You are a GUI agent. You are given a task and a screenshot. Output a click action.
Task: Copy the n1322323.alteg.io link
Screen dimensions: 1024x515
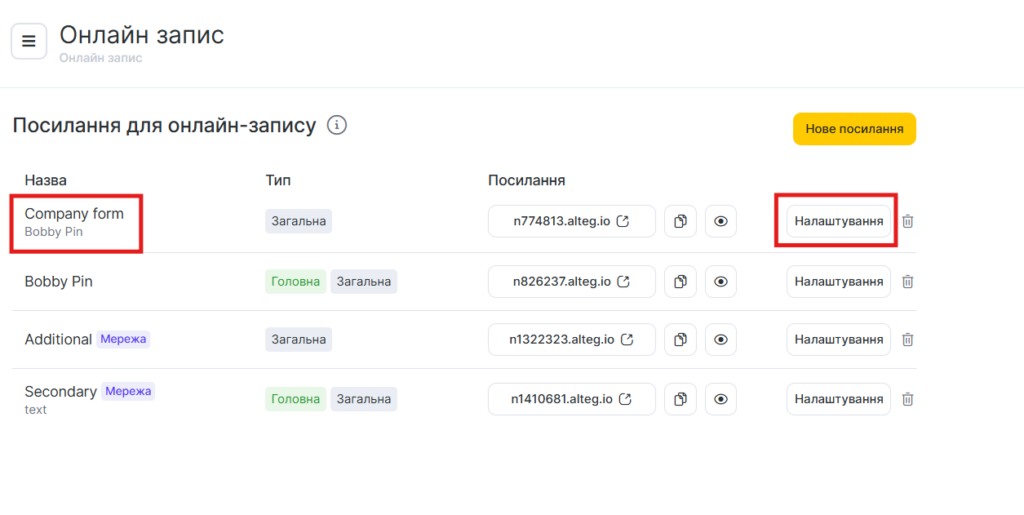point(680,340)
